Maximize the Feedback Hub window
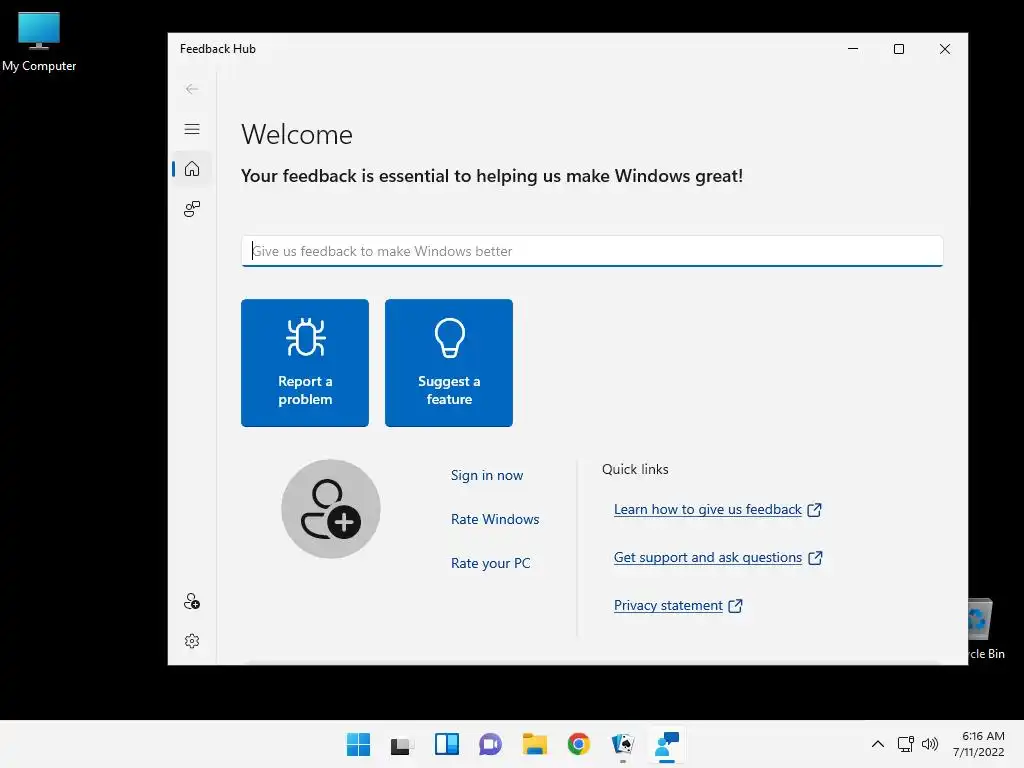The width and height of the screenshot is (1024, 768). (x=899, y=49)
